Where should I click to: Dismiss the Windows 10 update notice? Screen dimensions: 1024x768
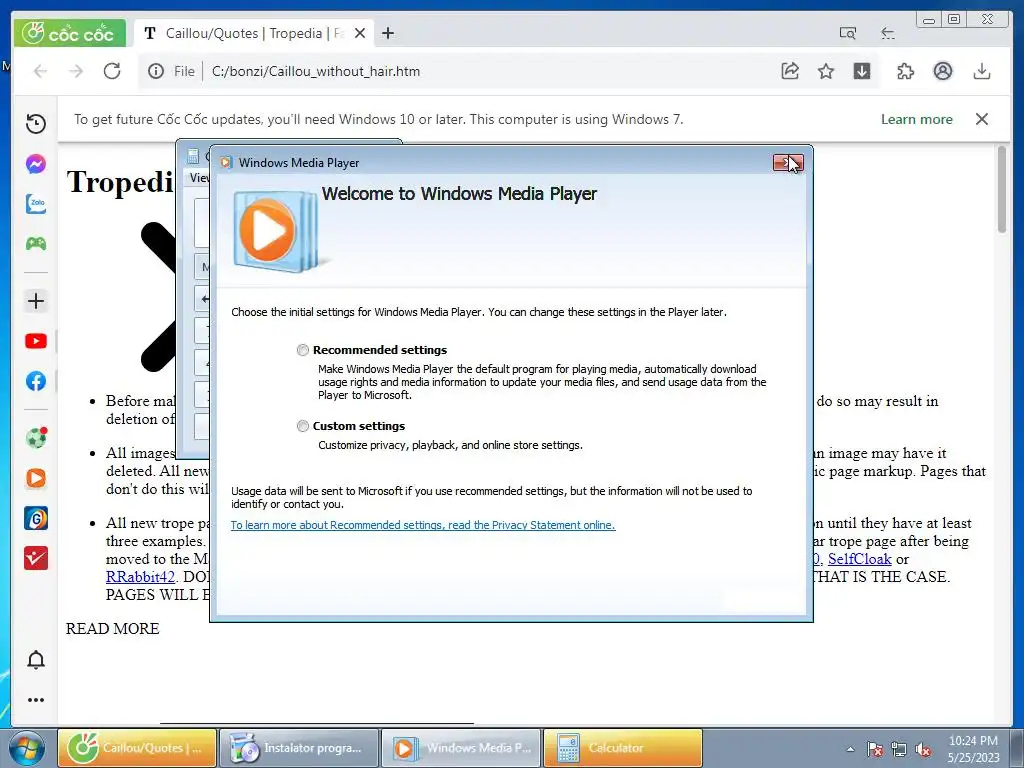click(982, 119)
